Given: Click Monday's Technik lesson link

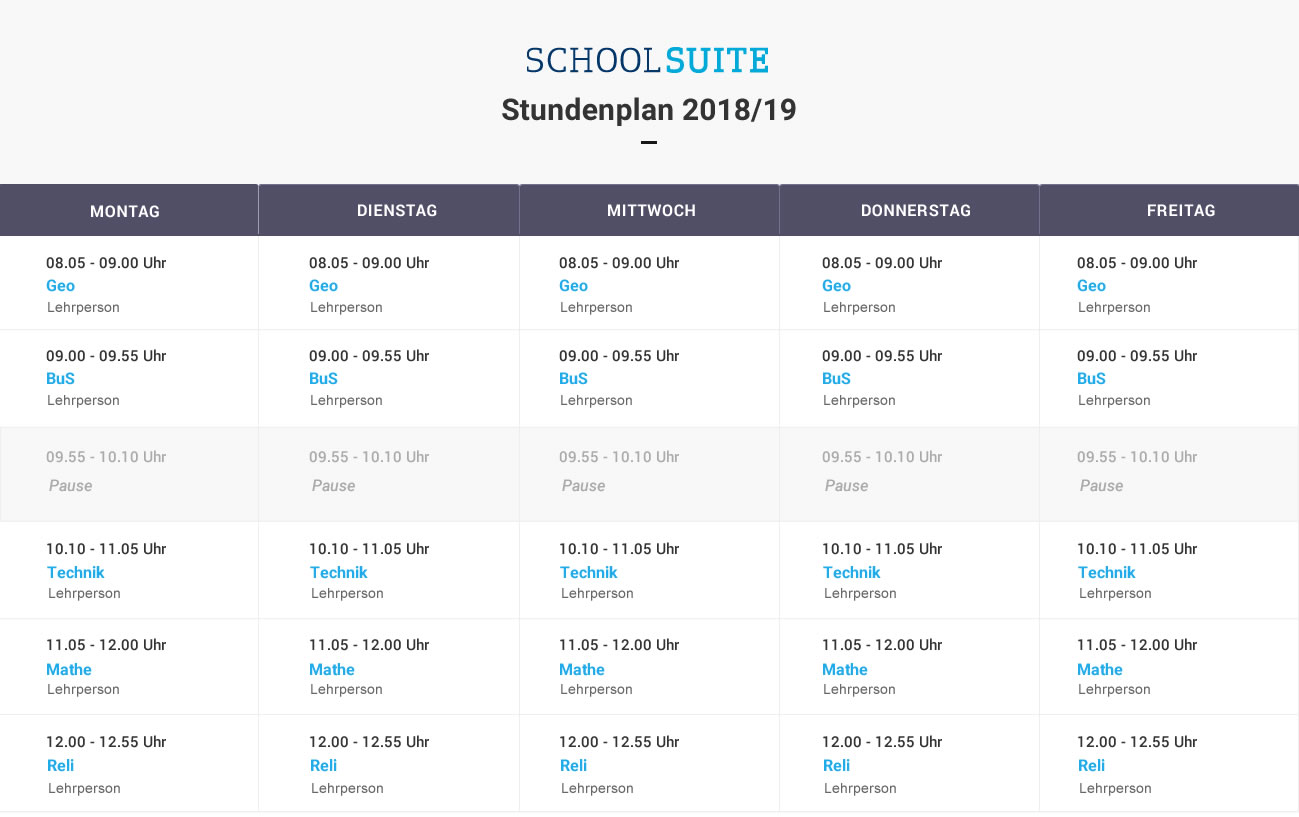Looking at the screenshot, I should click(76, 573).
